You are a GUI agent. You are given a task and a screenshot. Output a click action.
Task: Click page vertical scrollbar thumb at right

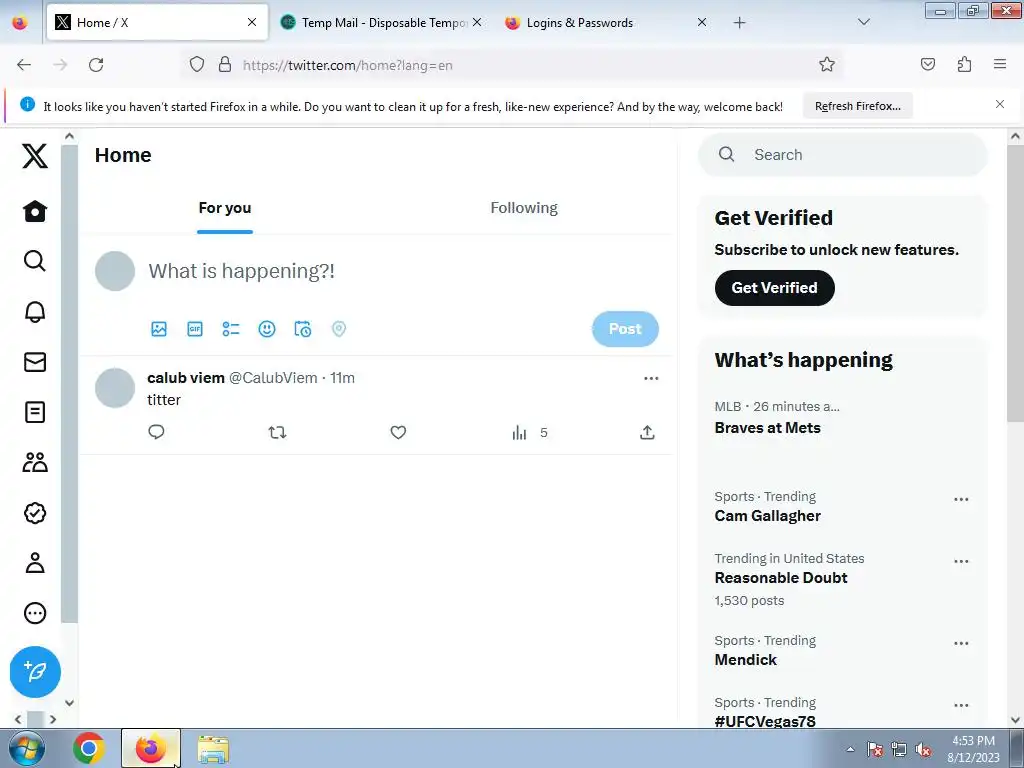pos(1015,283)
